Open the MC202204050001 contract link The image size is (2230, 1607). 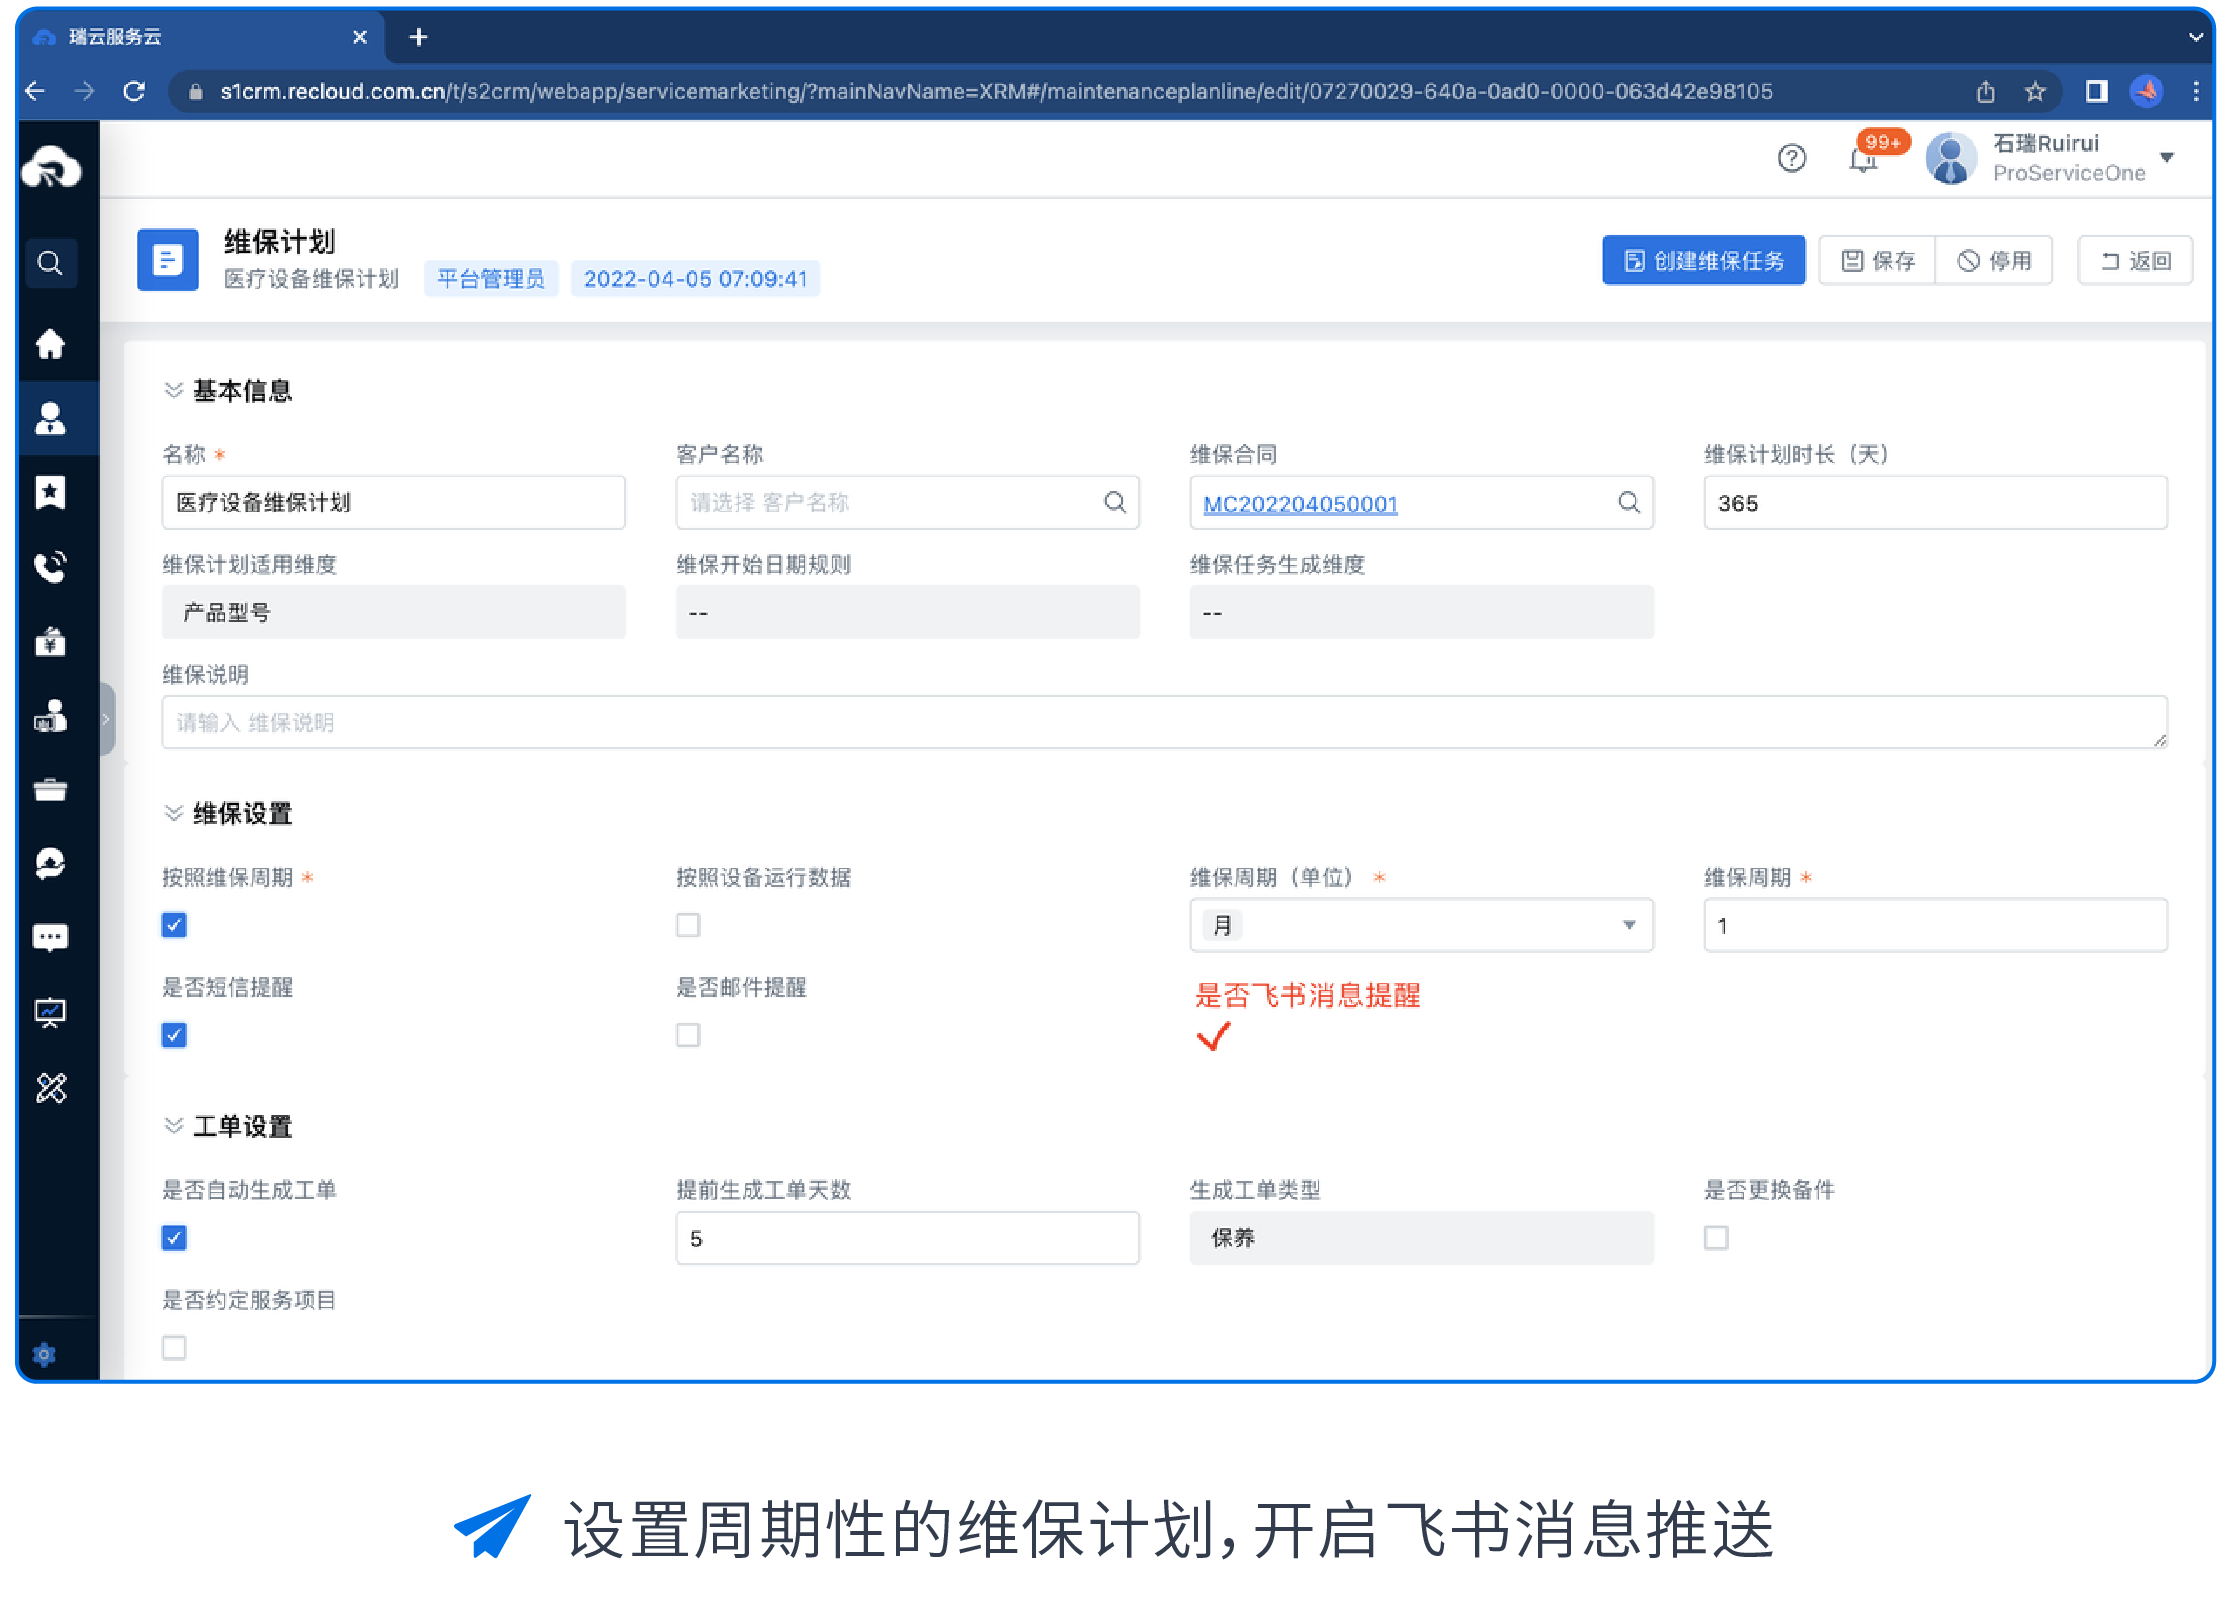pyautogui.click(x=1300, y=504)
